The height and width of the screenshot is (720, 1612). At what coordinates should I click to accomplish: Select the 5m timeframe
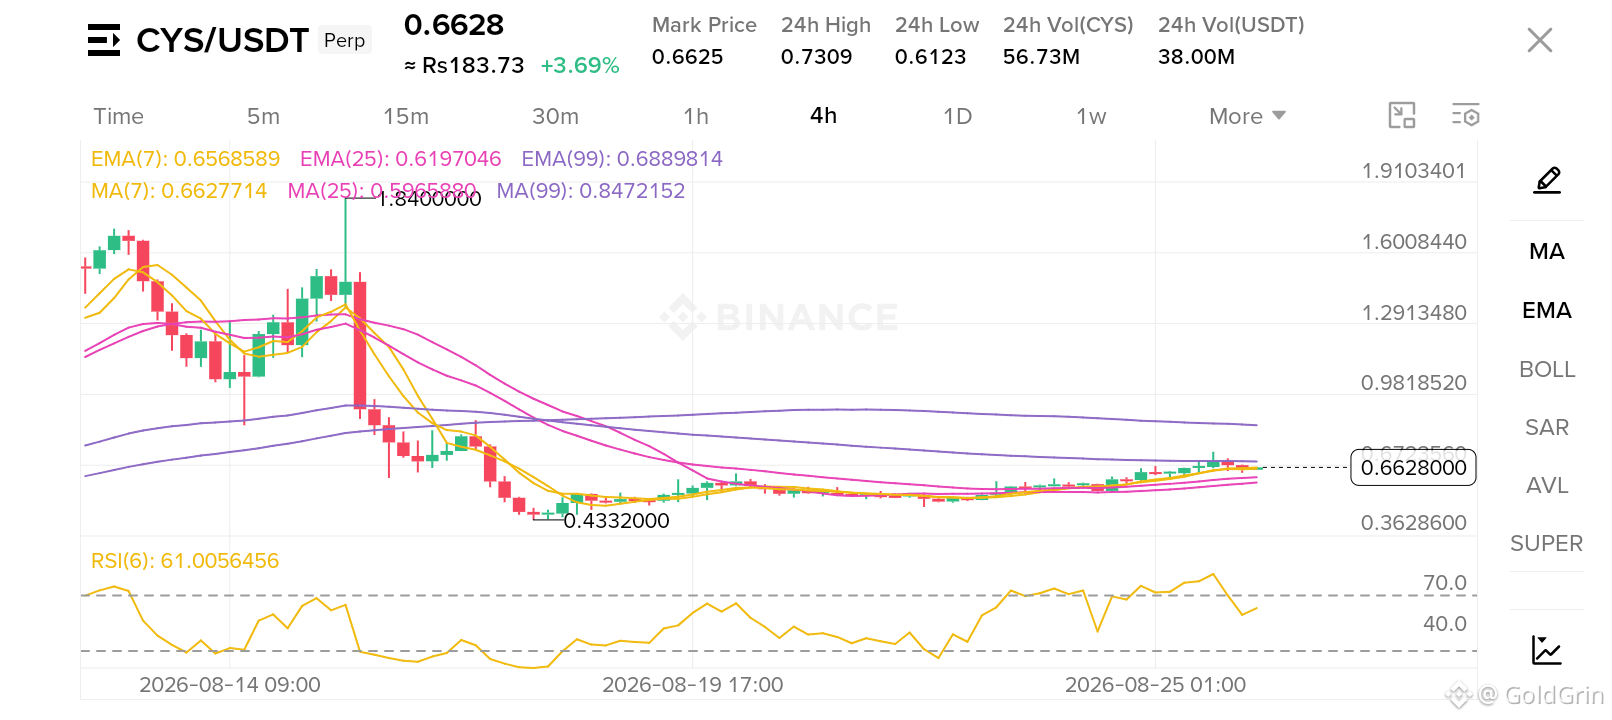(x=264, y=116)
